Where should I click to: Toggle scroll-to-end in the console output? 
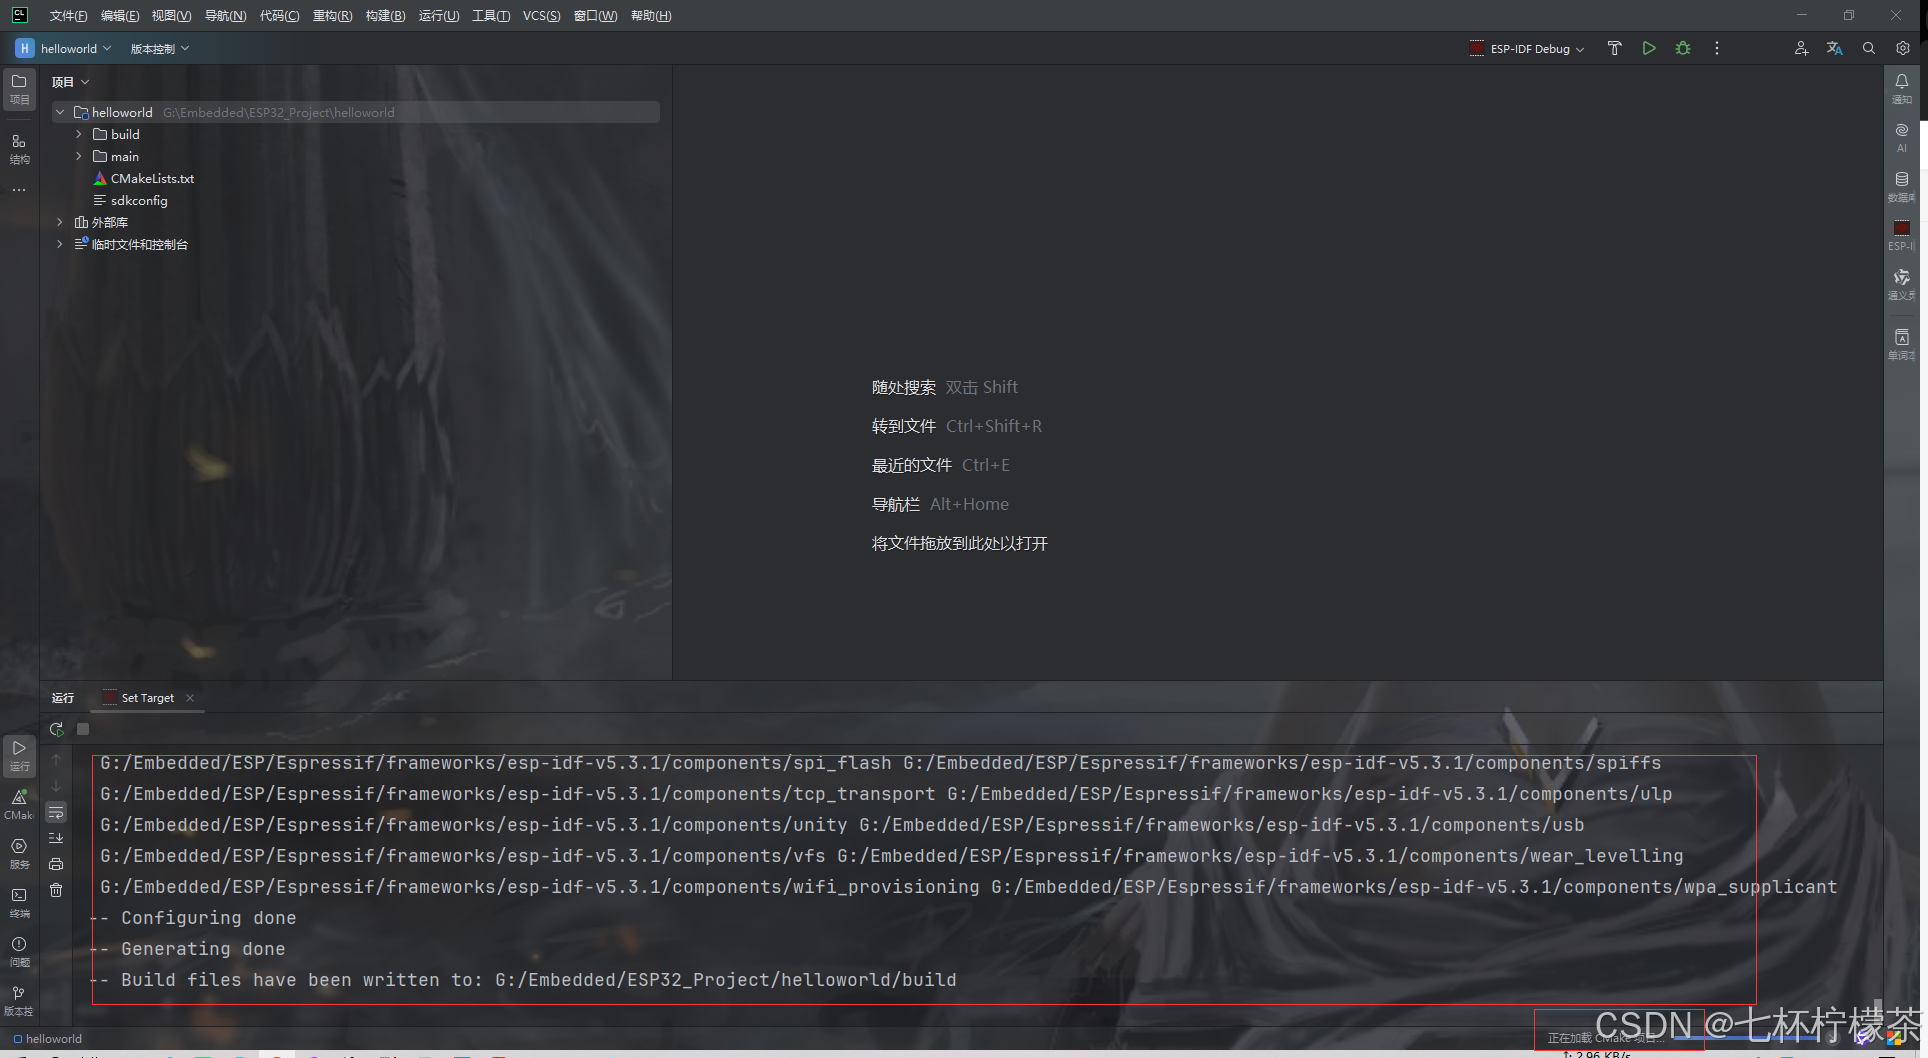(57, 837)
